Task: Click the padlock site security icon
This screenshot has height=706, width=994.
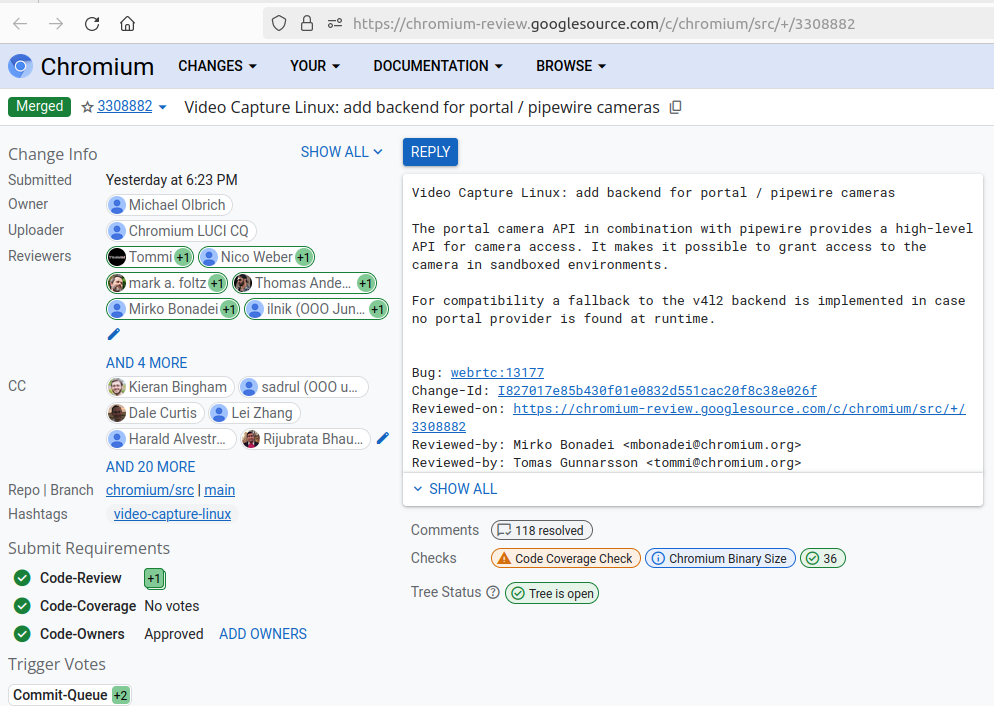Action: pyautogui.click(x=307, y=24)
